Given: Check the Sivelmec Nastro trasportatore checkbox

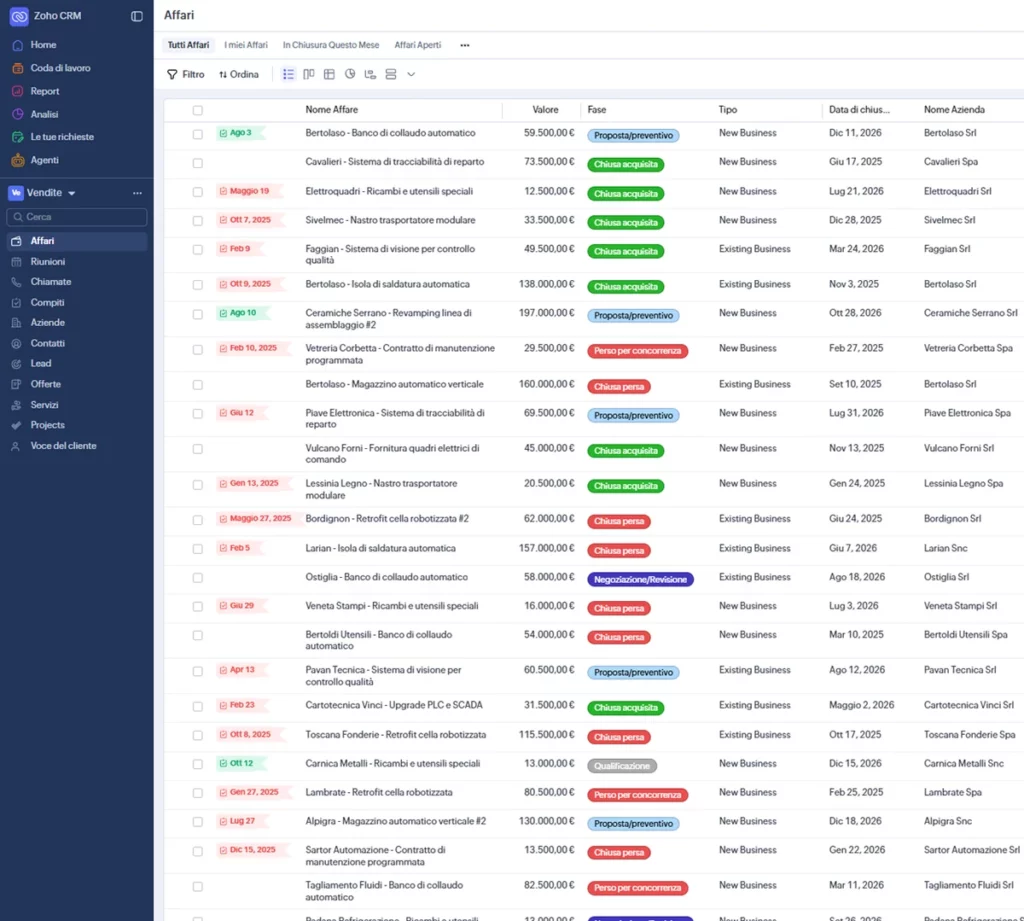Looking at the screenshot, I should click(x=197, y=221).
